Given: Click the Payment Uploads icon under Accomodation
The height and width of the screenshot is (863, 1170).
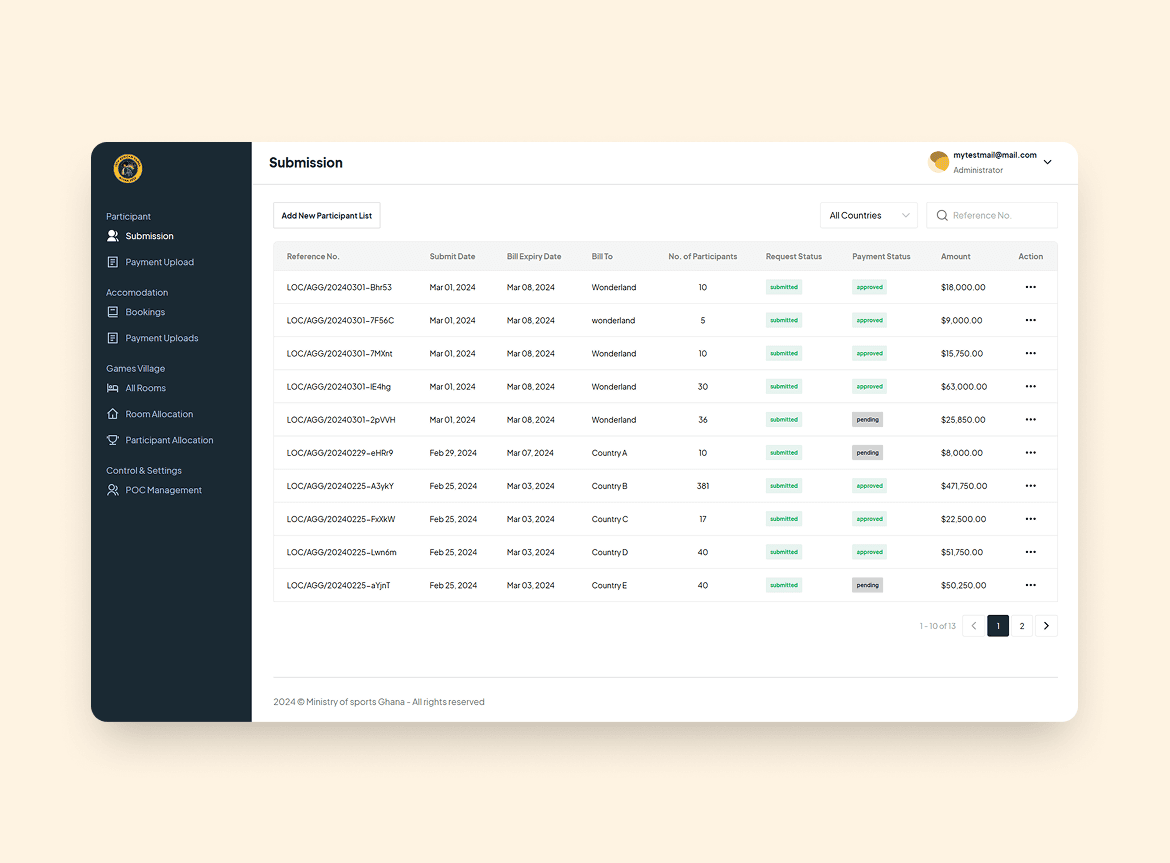Looking at the screenshot, I should pos(113,338).
